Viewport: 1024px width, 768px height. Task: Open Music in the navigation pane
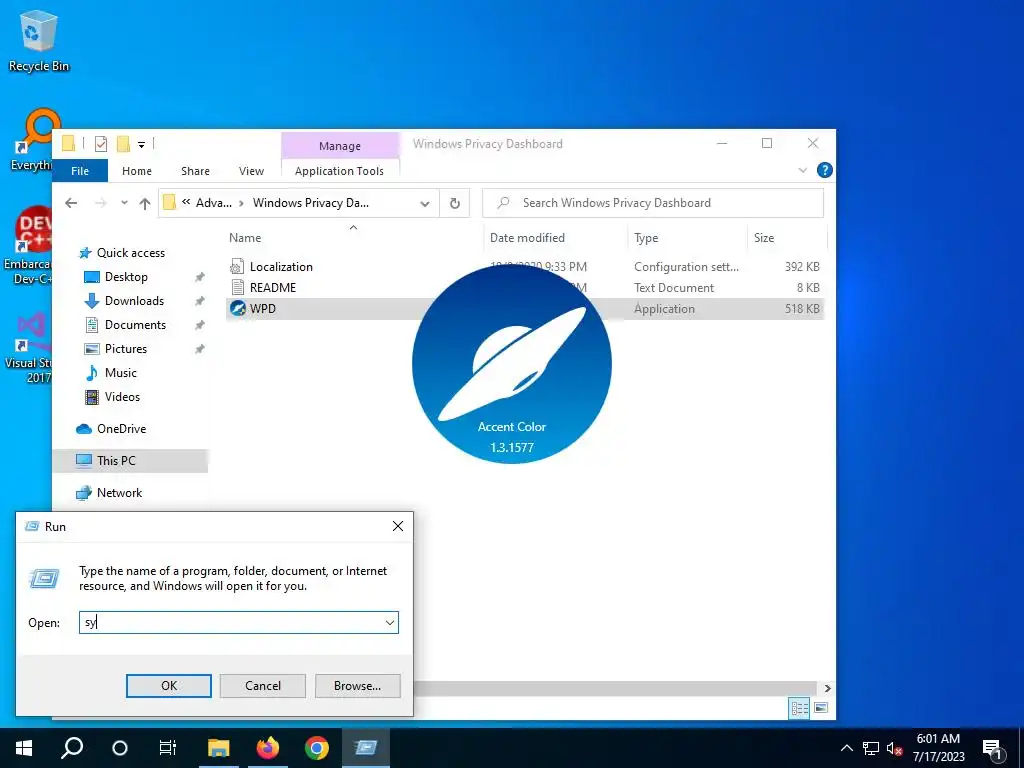click(120, 373)
